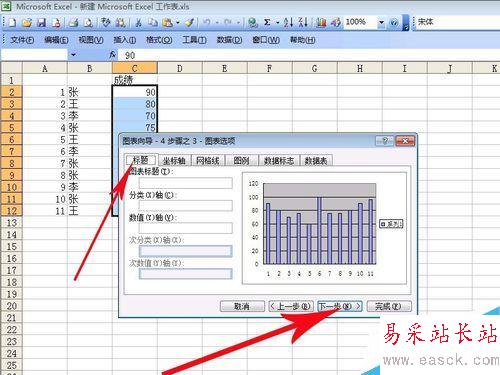Click the Research icon
Viewport: 500px width, 375px height.
point(120,22)
